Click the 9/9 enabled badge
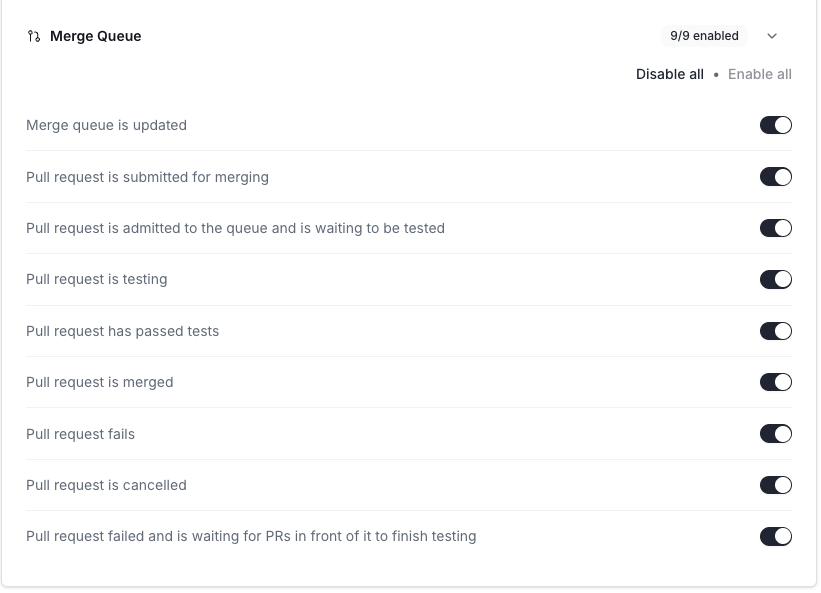 pyautogui.click(x=704, y=36)
